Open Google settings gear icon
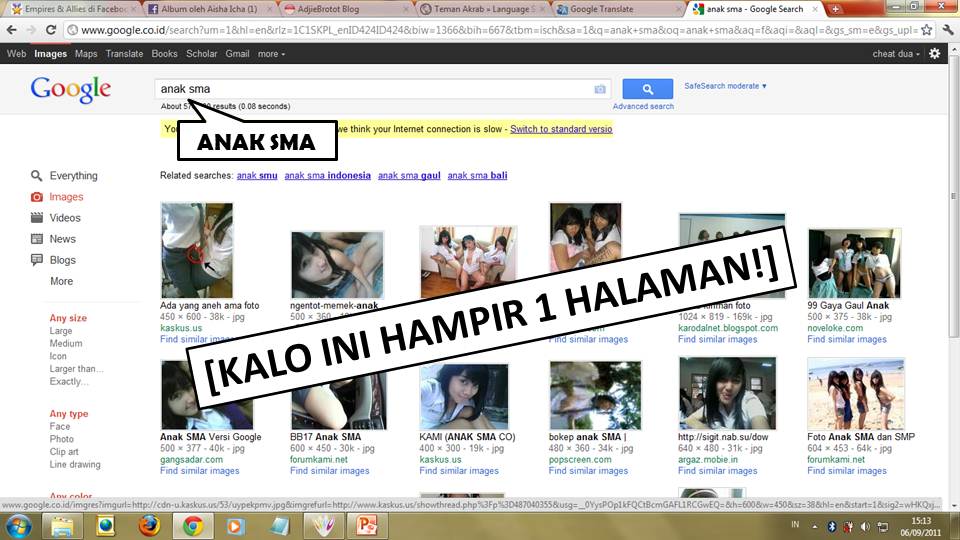 point(934,53)
